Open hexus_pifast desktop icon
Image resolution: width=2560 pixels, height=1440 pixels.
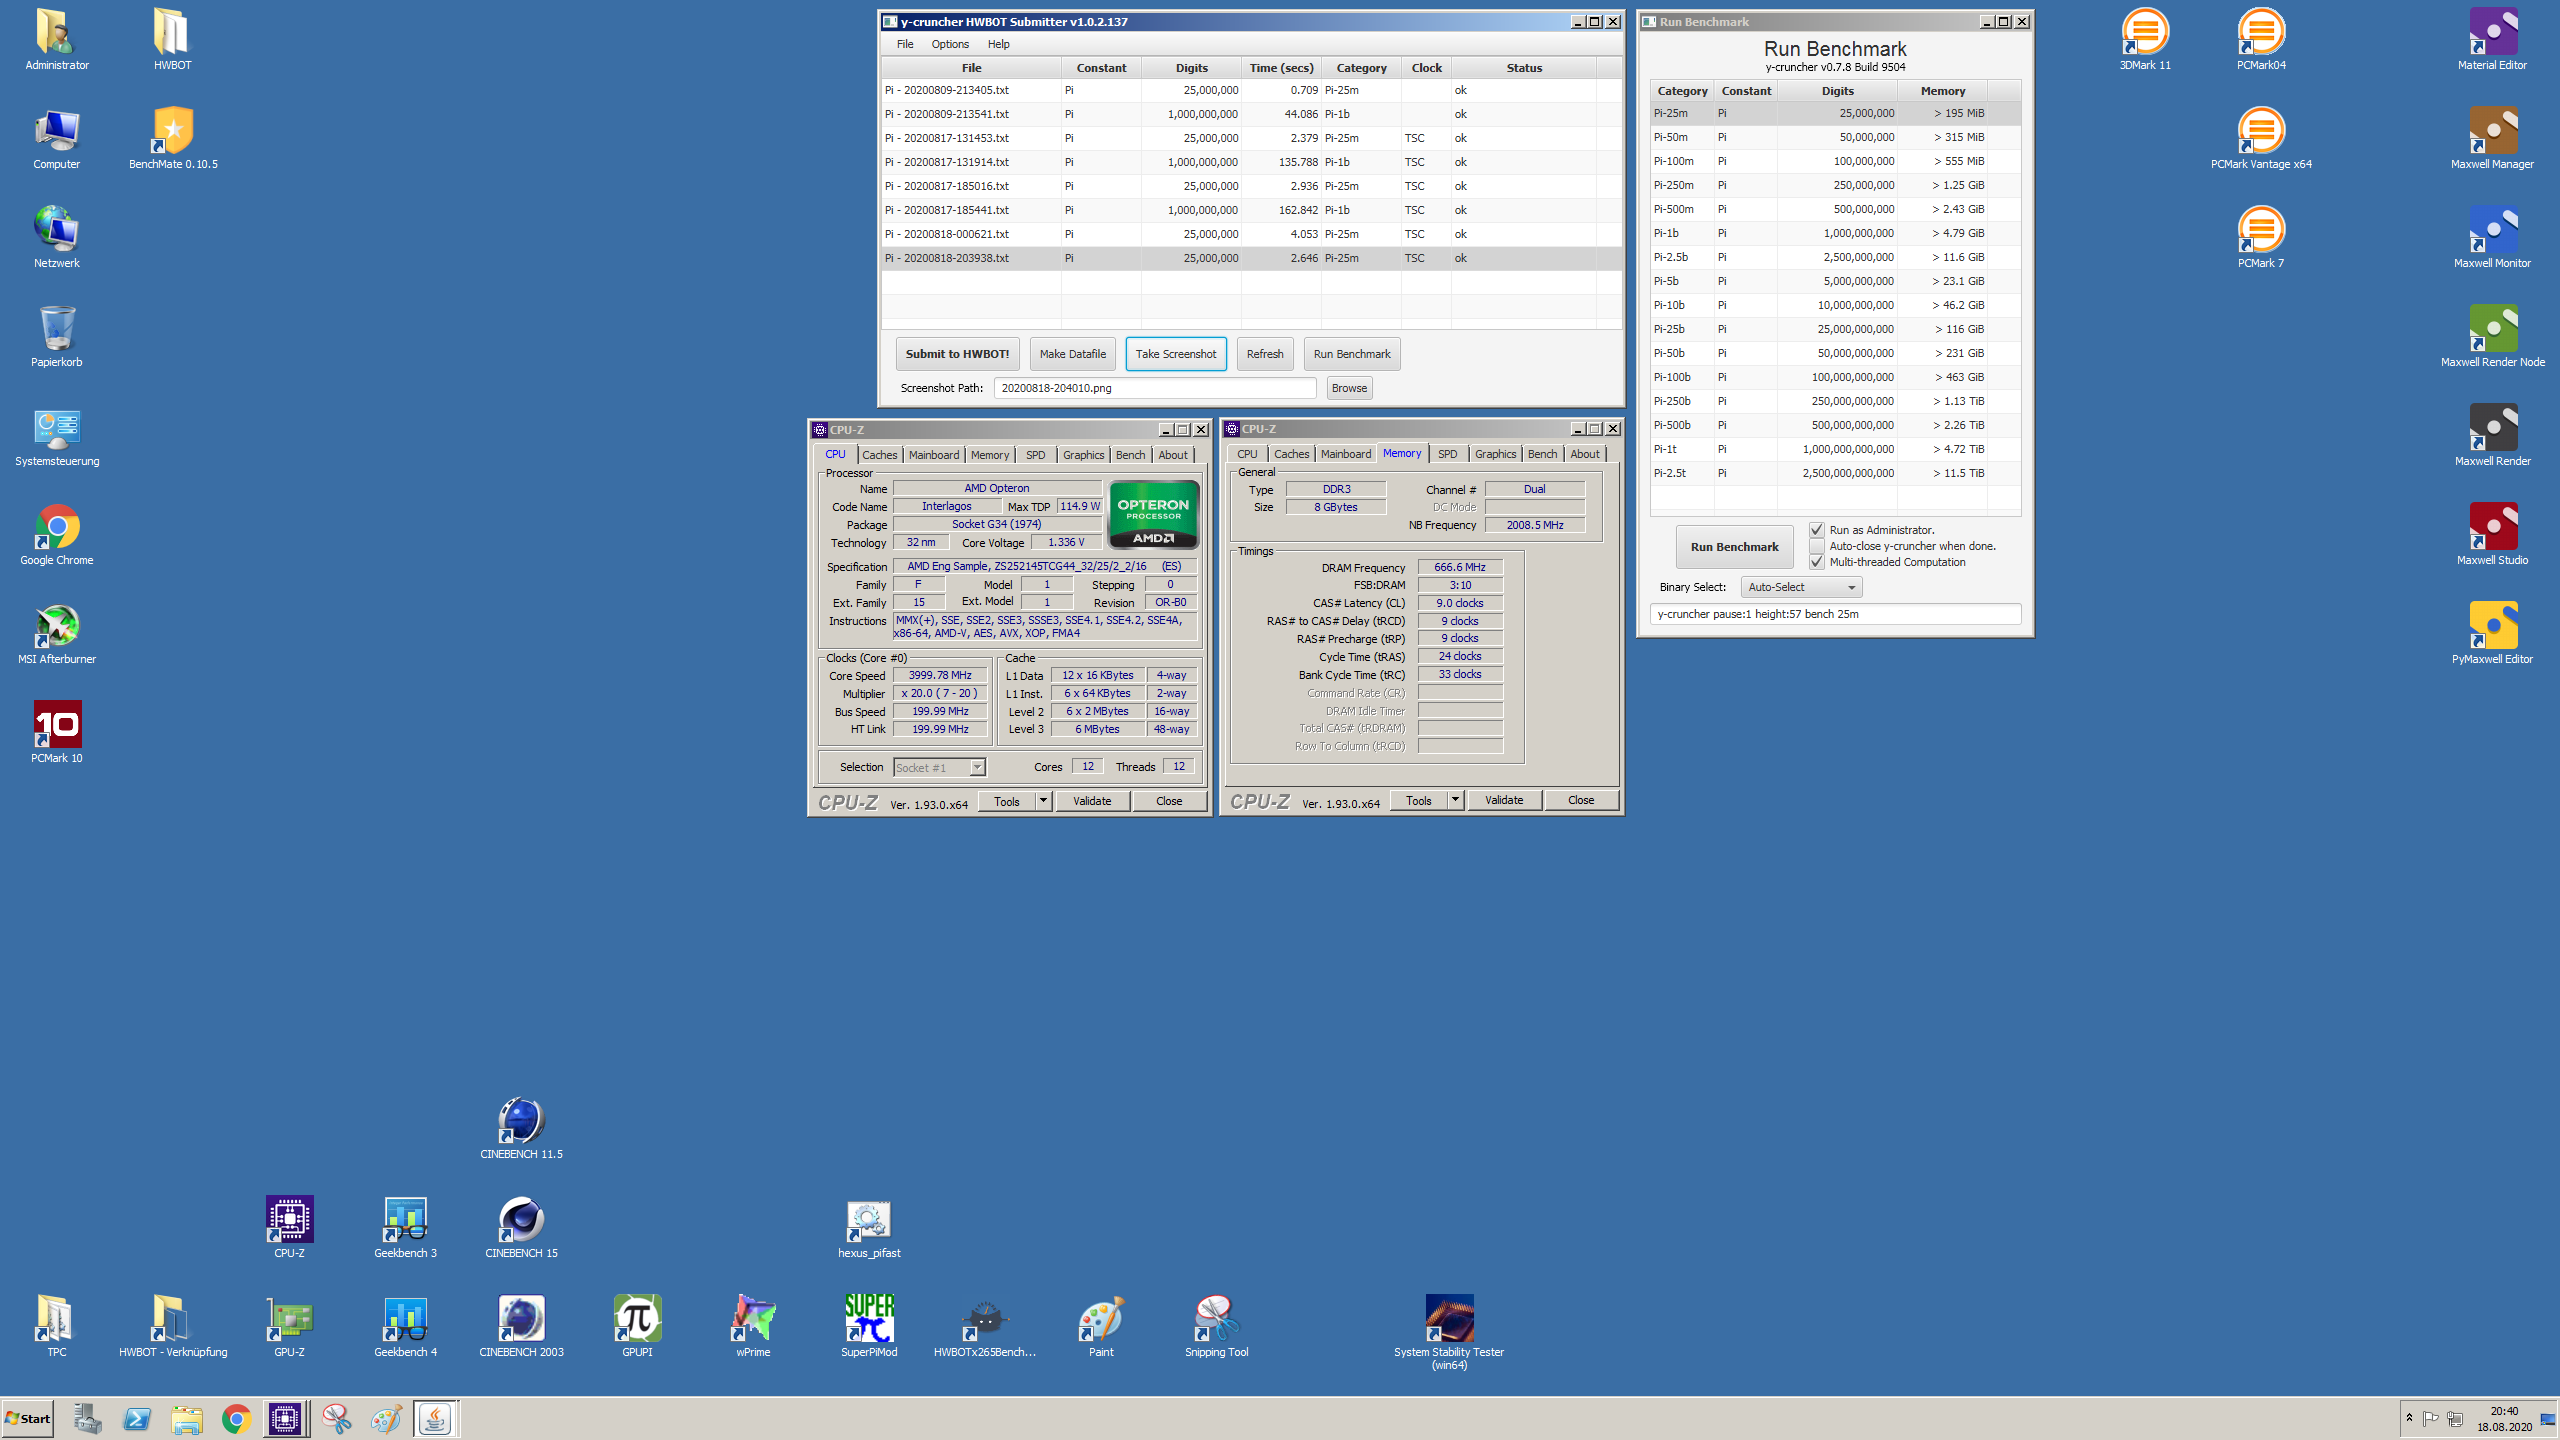click(x=869, y=1227)
